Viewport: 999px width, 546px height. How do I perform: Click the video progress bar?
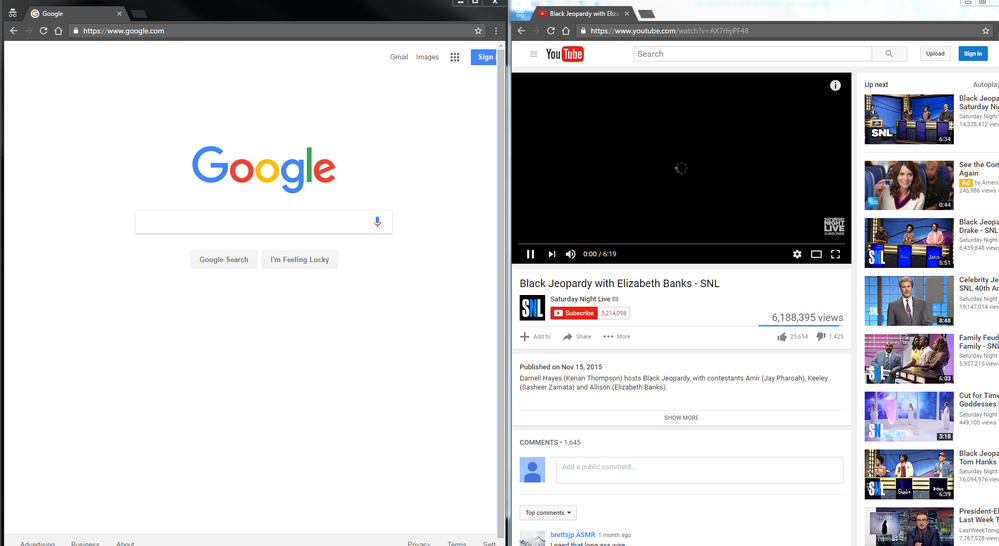point(680,244)
